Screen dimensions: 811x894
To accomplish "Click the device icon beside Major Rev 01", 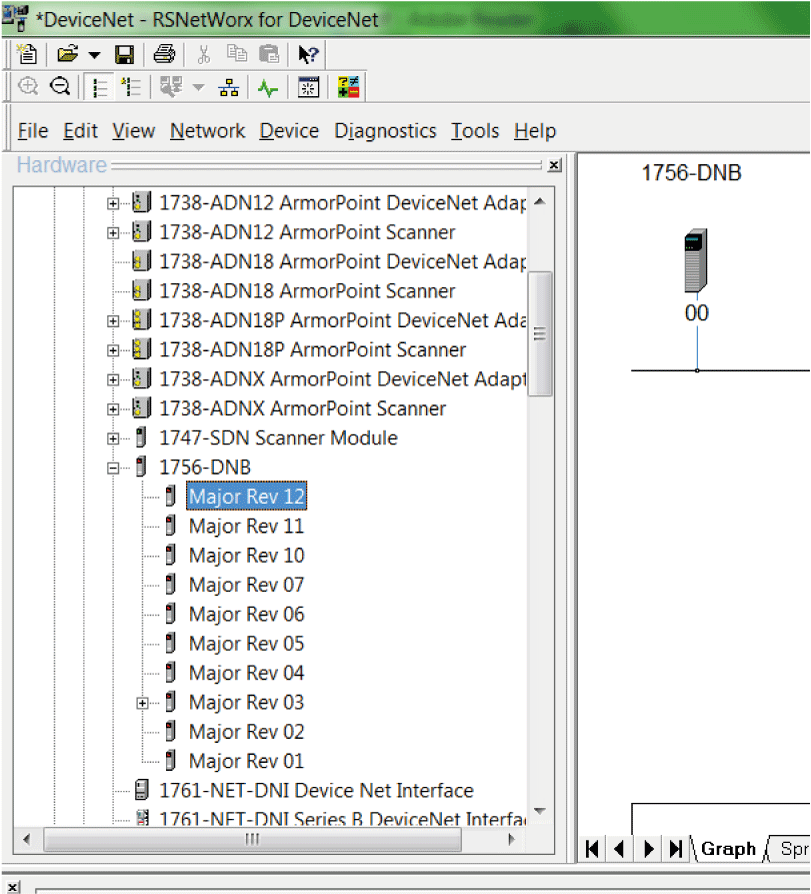I will tap(170, 761).
